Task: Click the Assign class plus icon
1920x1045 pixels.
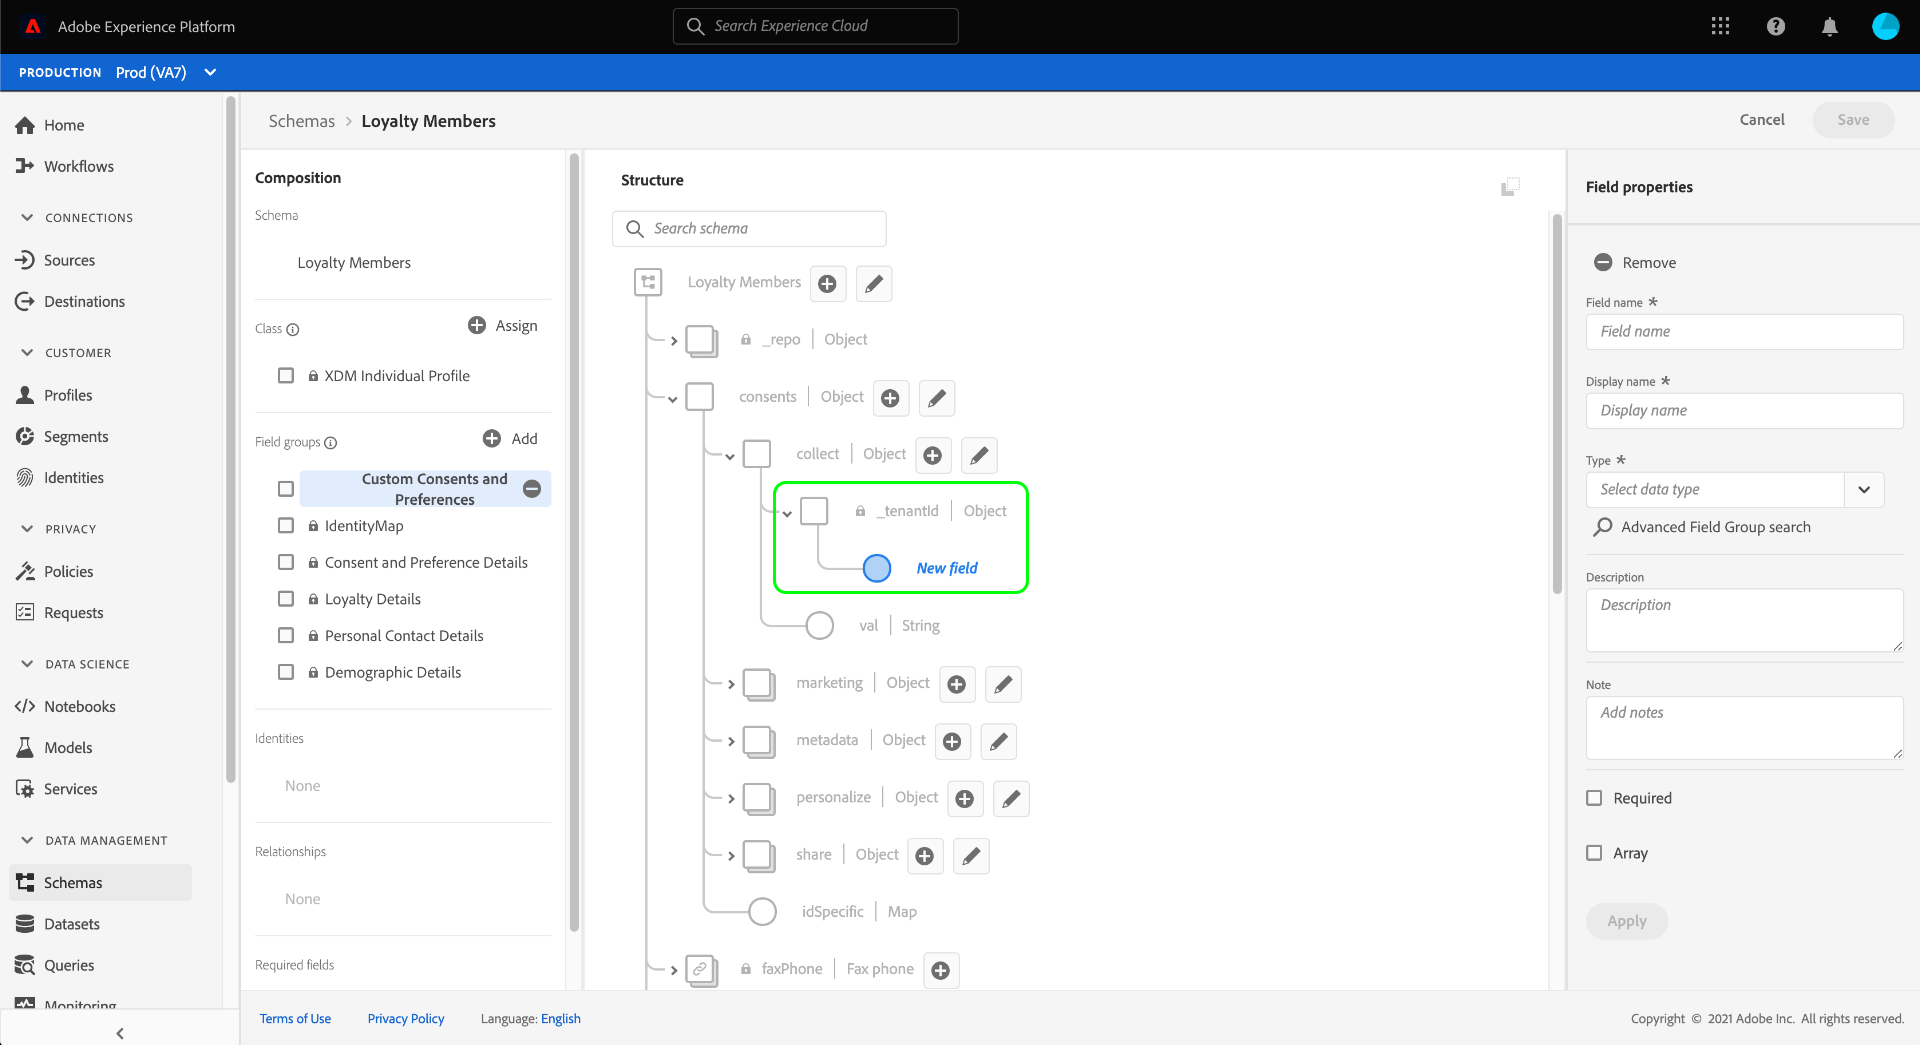Action: (x=477, y=325)
